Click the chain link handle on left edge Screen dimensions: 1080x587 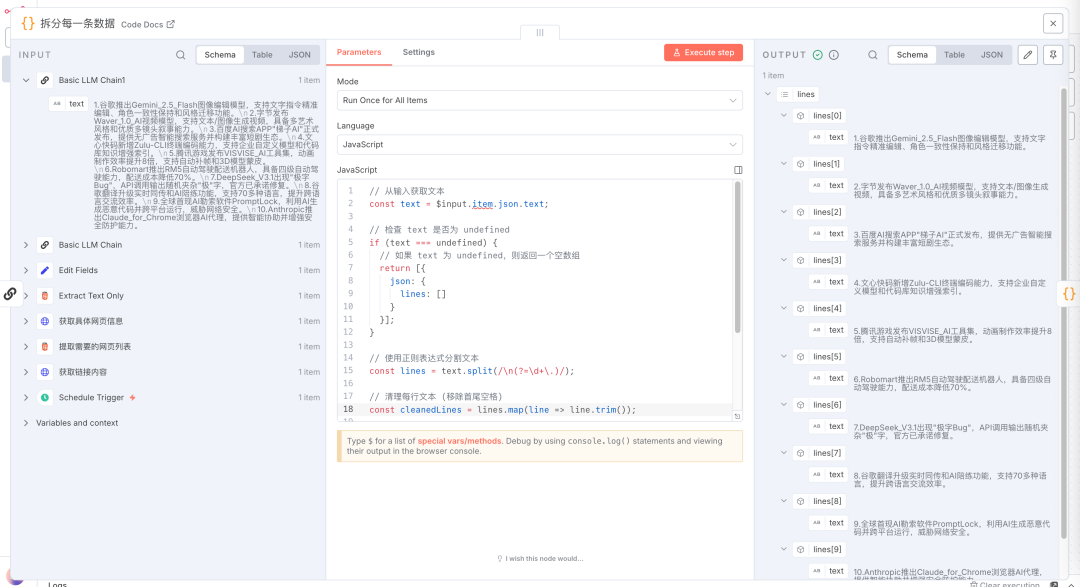pos(10,294)
